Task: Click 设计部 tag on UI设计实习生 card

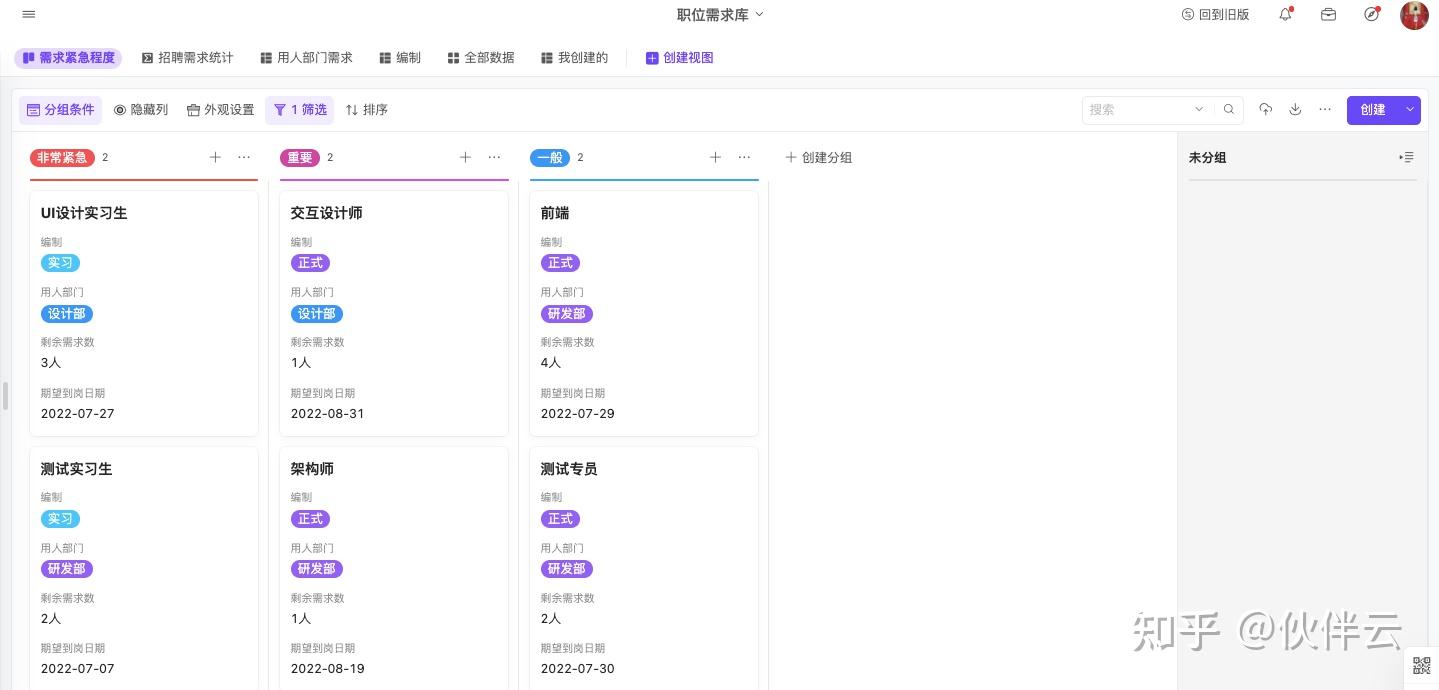Action: 67,314
